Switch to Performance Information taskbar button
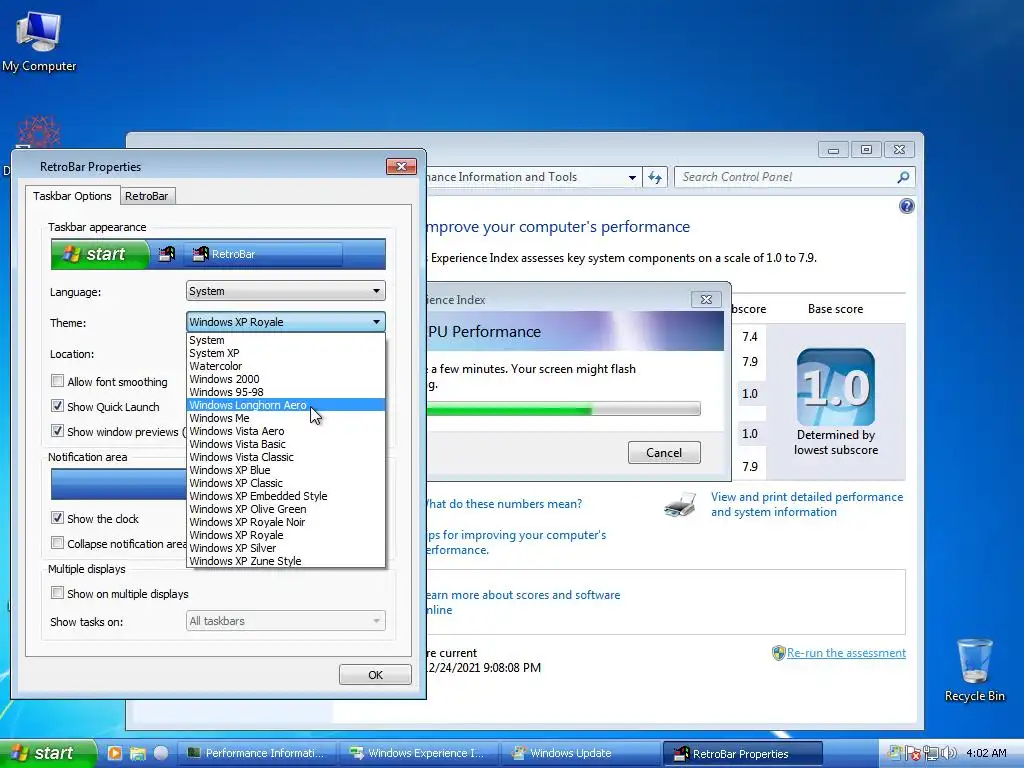The height and width of the screenshot is (768, 1024). [256, 753]
